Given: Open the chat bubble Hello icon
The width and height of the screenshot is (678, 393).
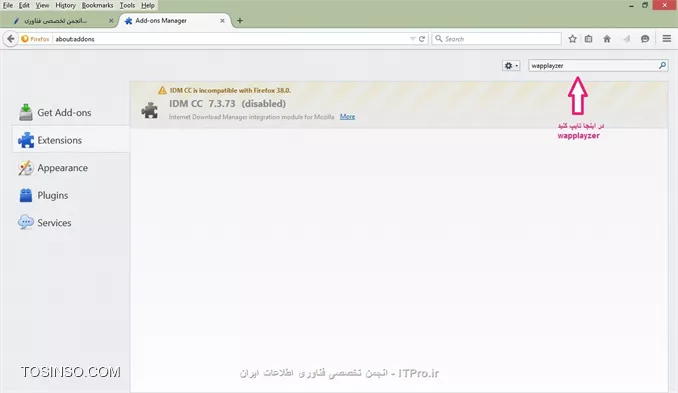Looking at the screenshot, I should [x=645, y=39].
